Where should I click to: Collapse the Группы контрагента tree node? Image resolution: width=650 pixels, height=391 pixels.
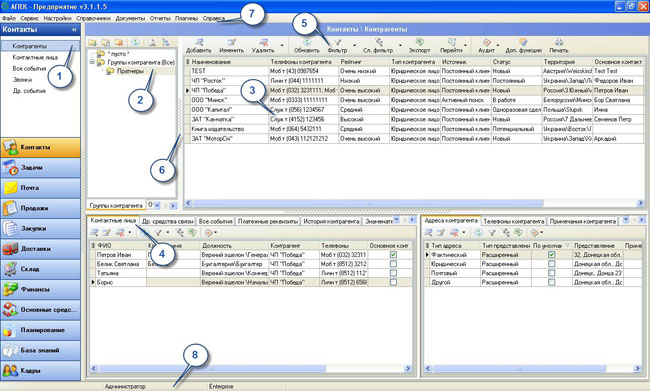point(92,62)
